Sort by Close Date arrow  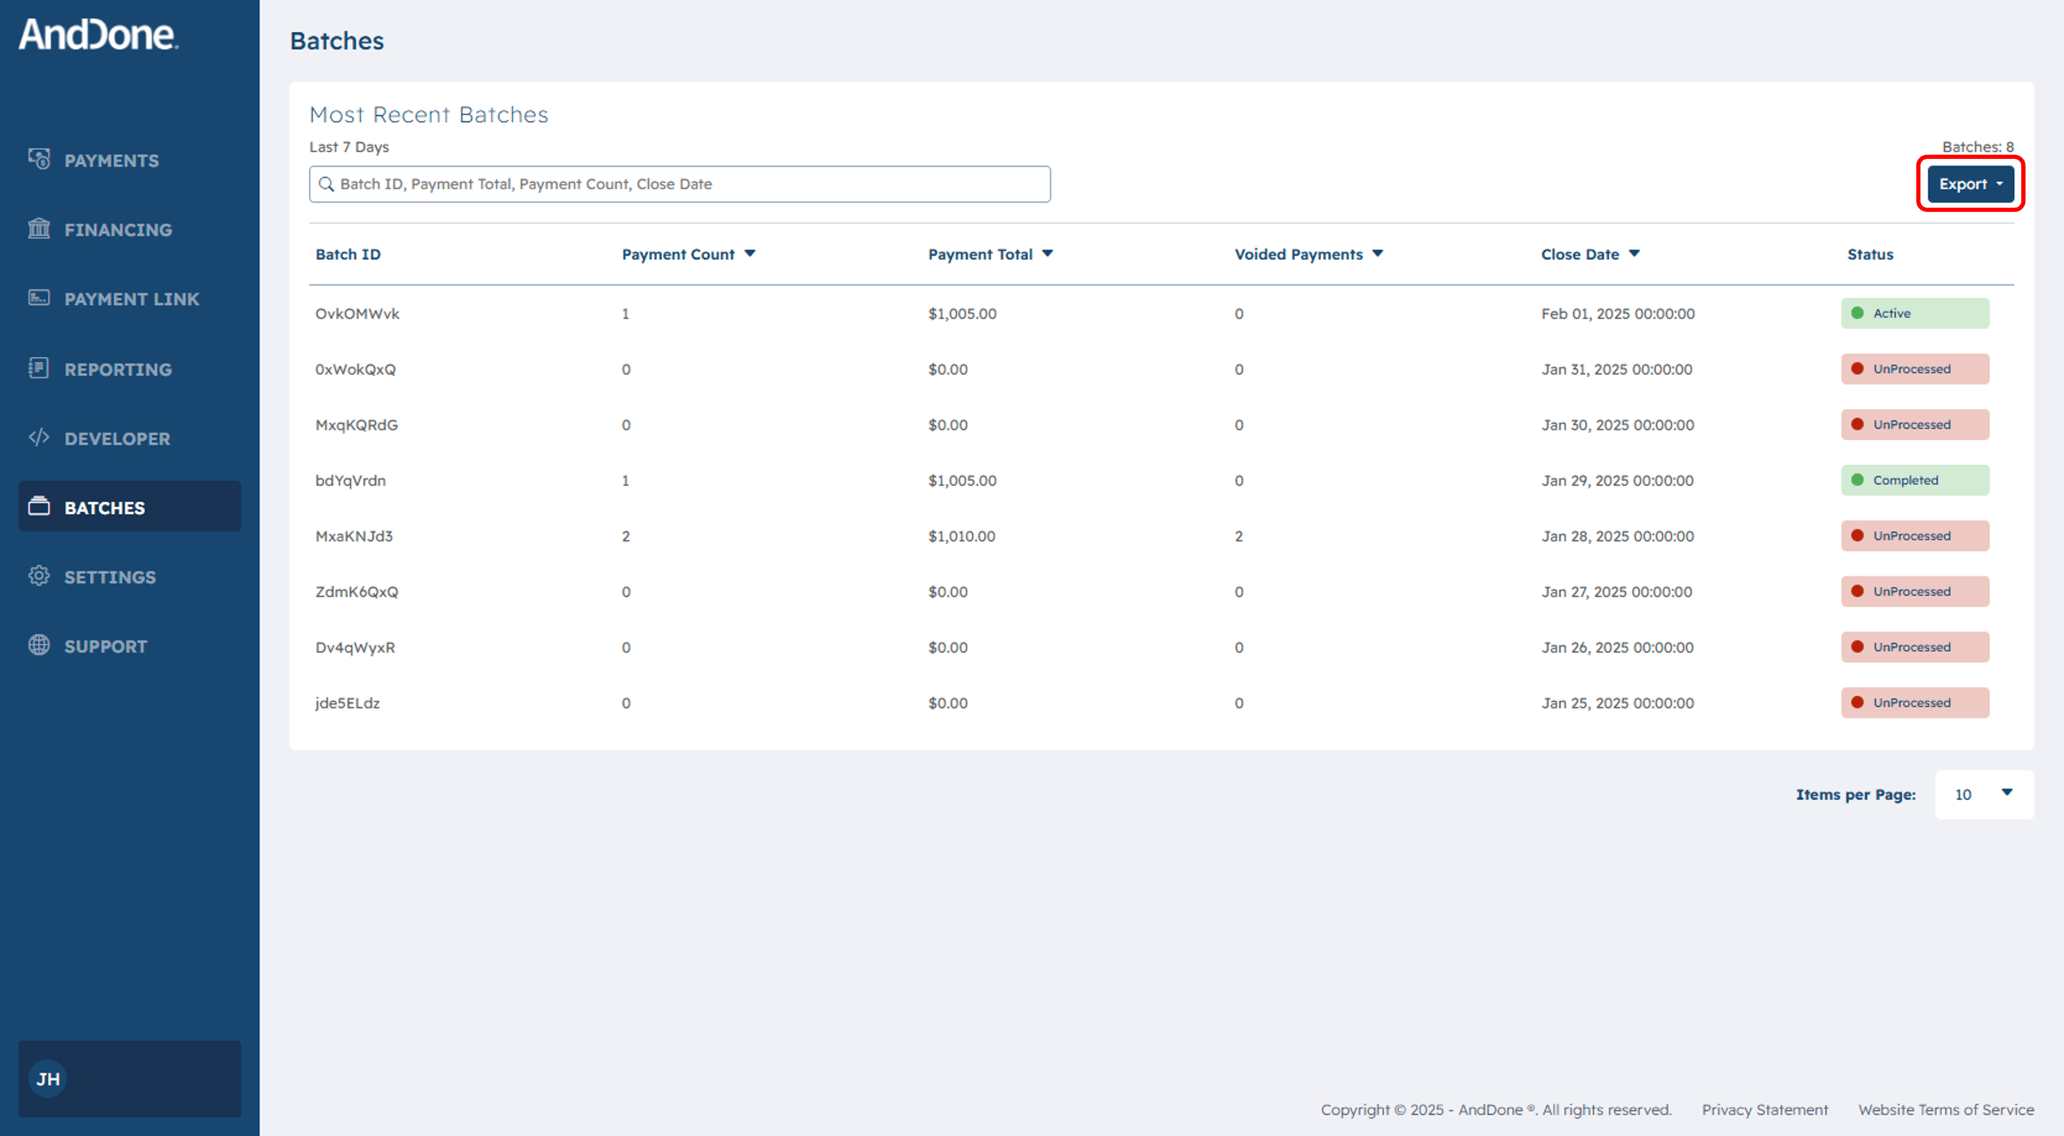pyautogui.click(x=1634, y=254)
